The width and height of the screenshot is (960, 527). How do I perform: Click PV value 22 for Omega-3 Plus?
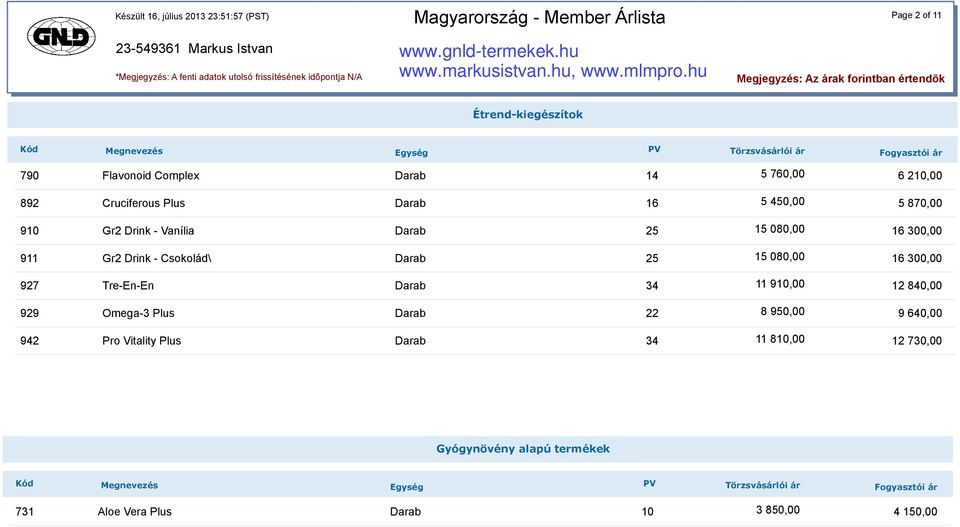pyautogui.click(x=652, y=313)
